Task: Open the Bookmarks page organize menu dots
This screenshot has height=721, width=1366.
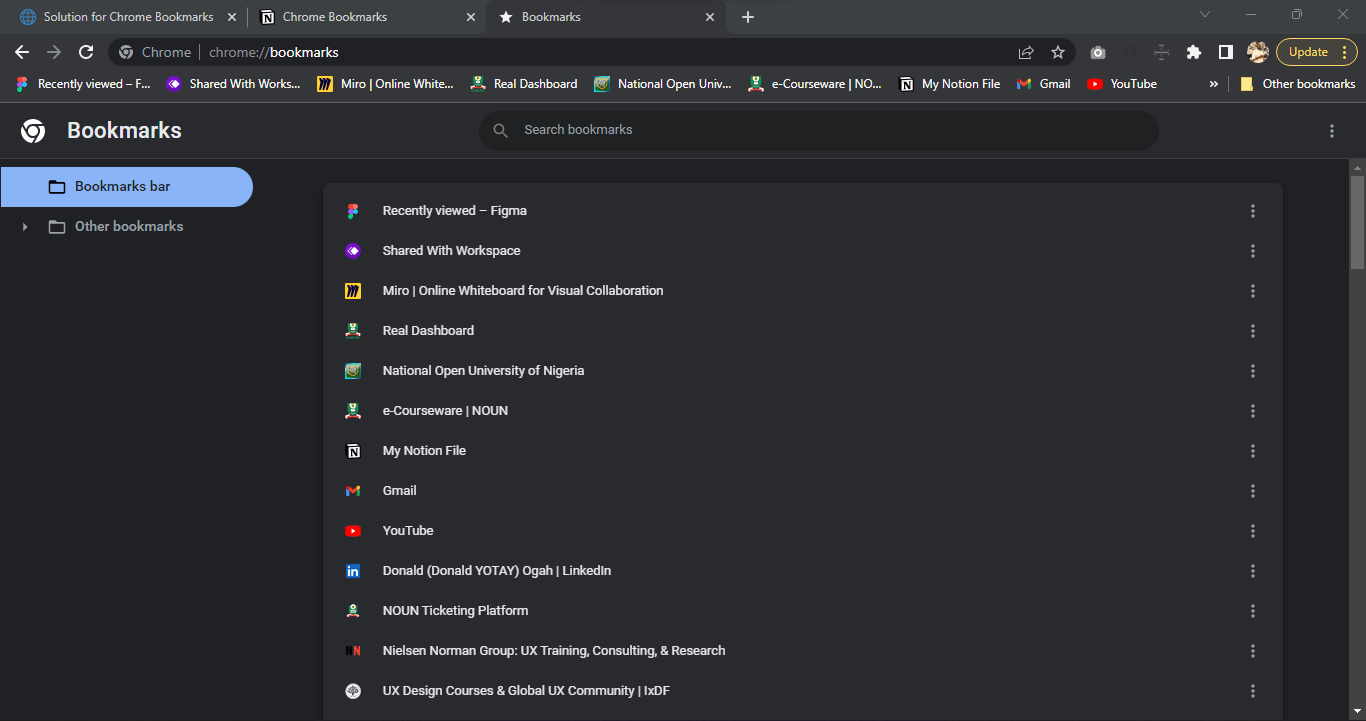Action: pos(1332,131)
